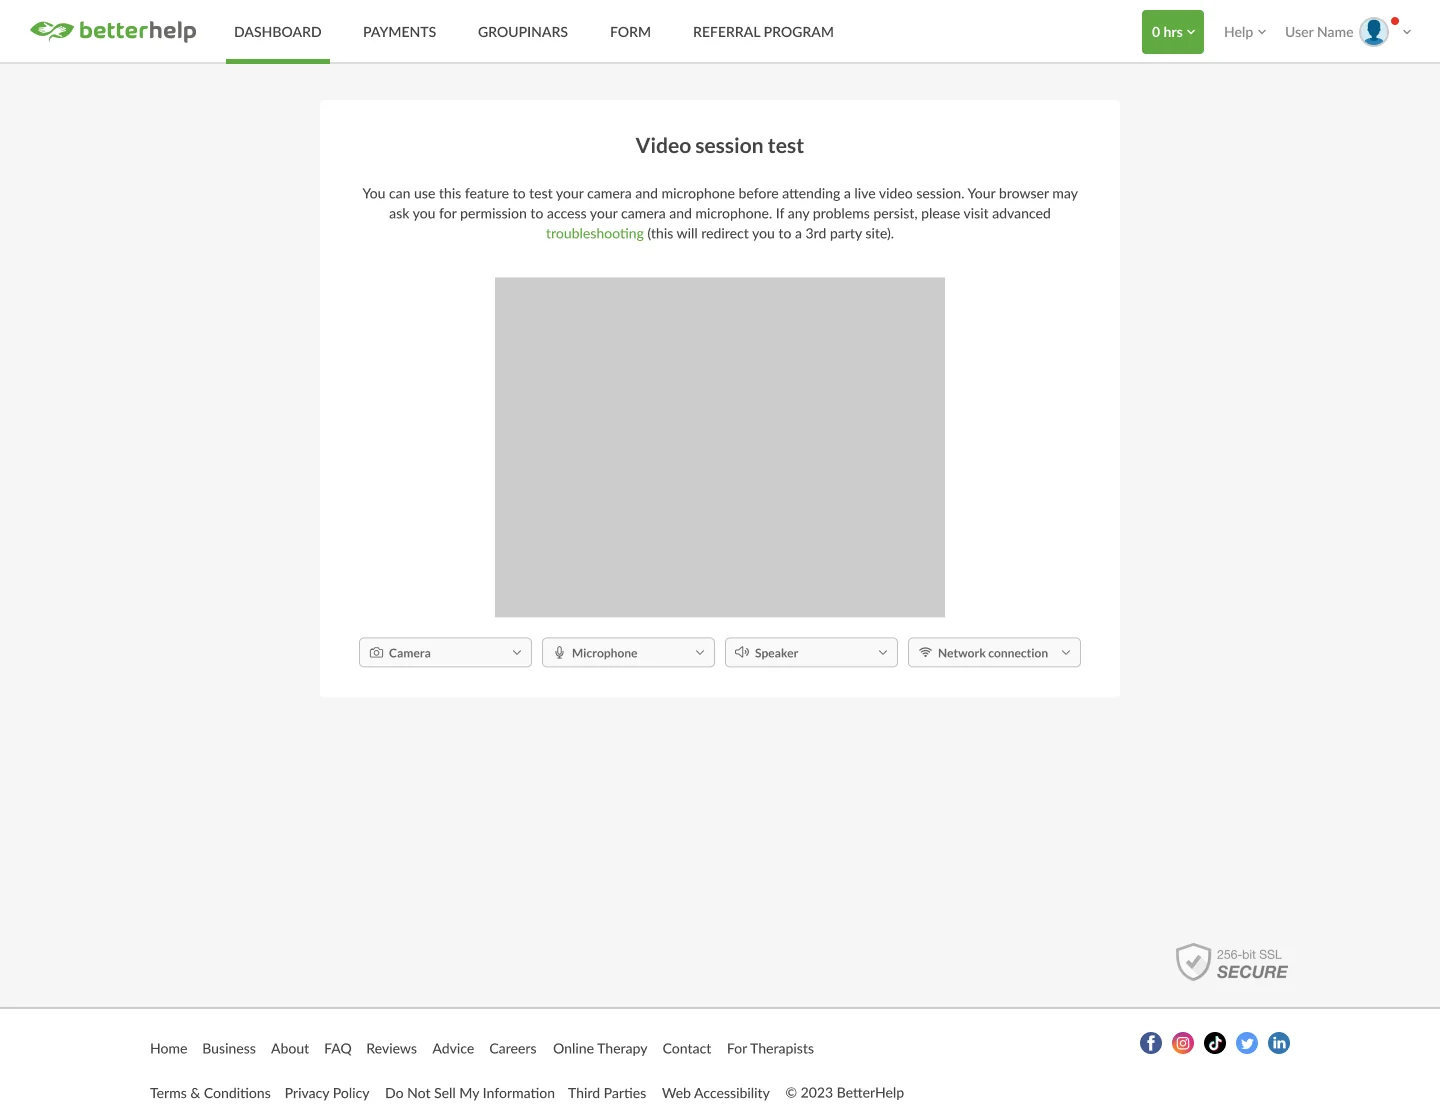Click Do Not Sell My Information
This screenshot has height=1117, width=1440.
(x=470, y=1094)
